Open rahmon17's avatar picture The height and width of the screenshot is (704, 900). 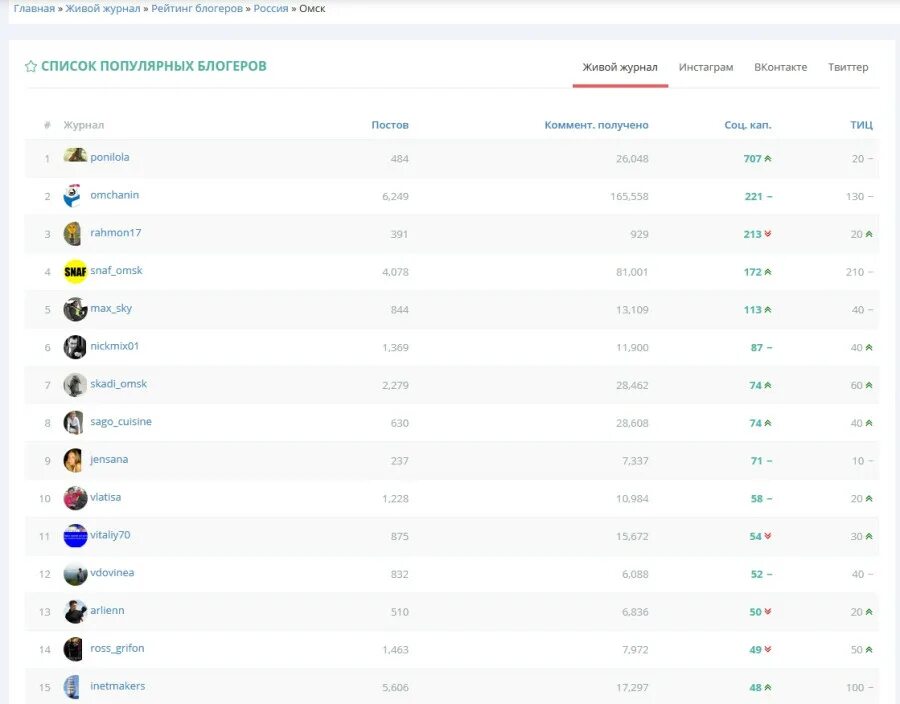click(x=72, y=234)
